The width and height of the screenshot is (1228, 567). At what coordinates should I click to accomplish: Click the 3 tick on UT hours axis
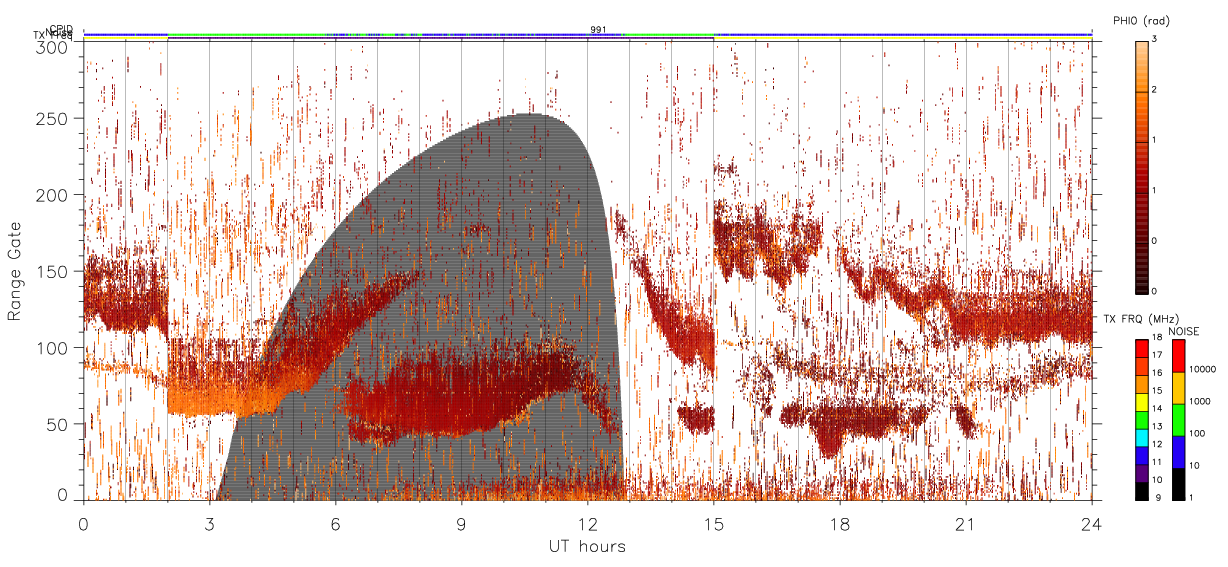(210, 524)
